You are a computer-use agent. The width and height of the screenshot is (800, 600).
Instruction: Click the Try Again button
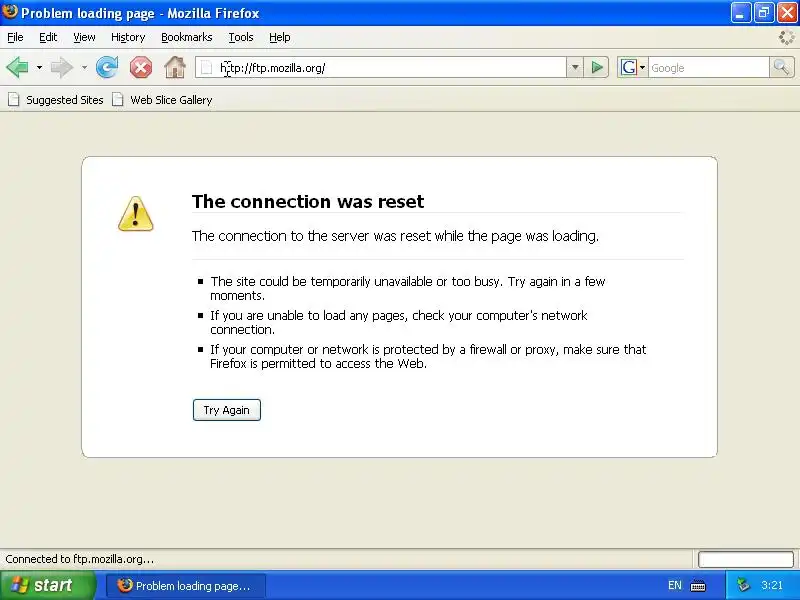[227, 410]
